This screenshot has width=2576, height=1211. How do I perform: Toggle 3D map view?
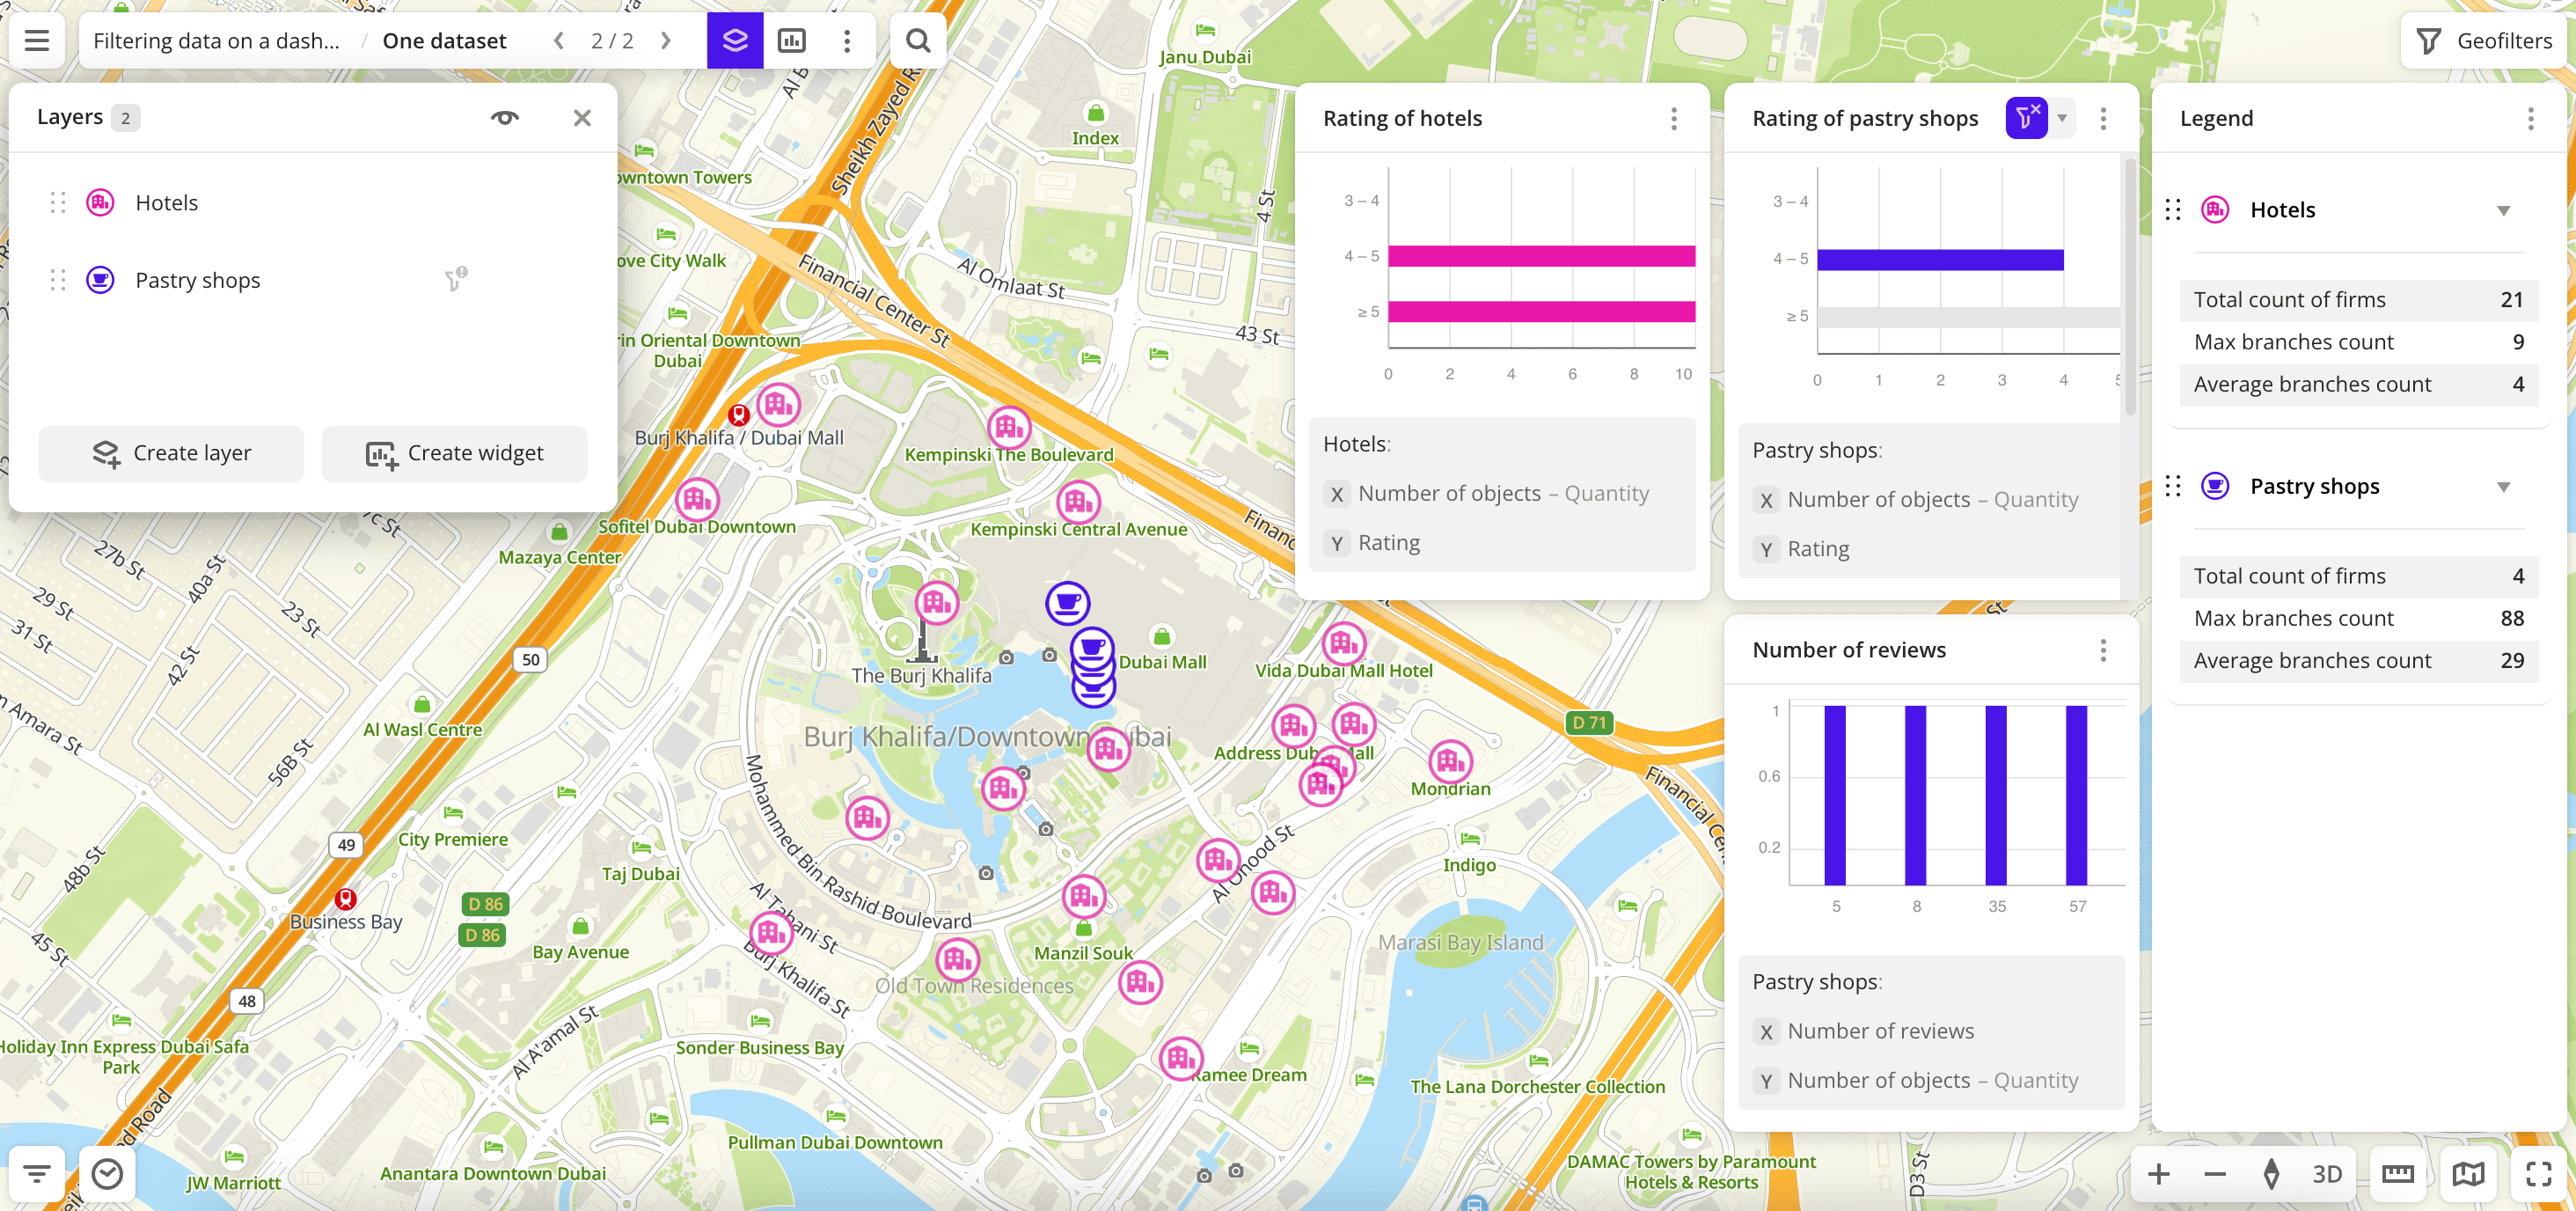coord(2327,1173)
